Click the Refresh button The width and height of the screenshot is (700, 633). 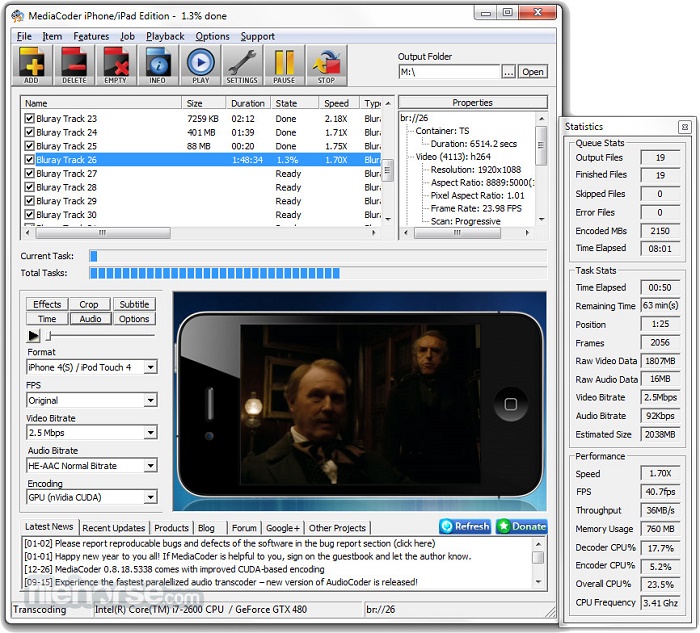[465, 526]
